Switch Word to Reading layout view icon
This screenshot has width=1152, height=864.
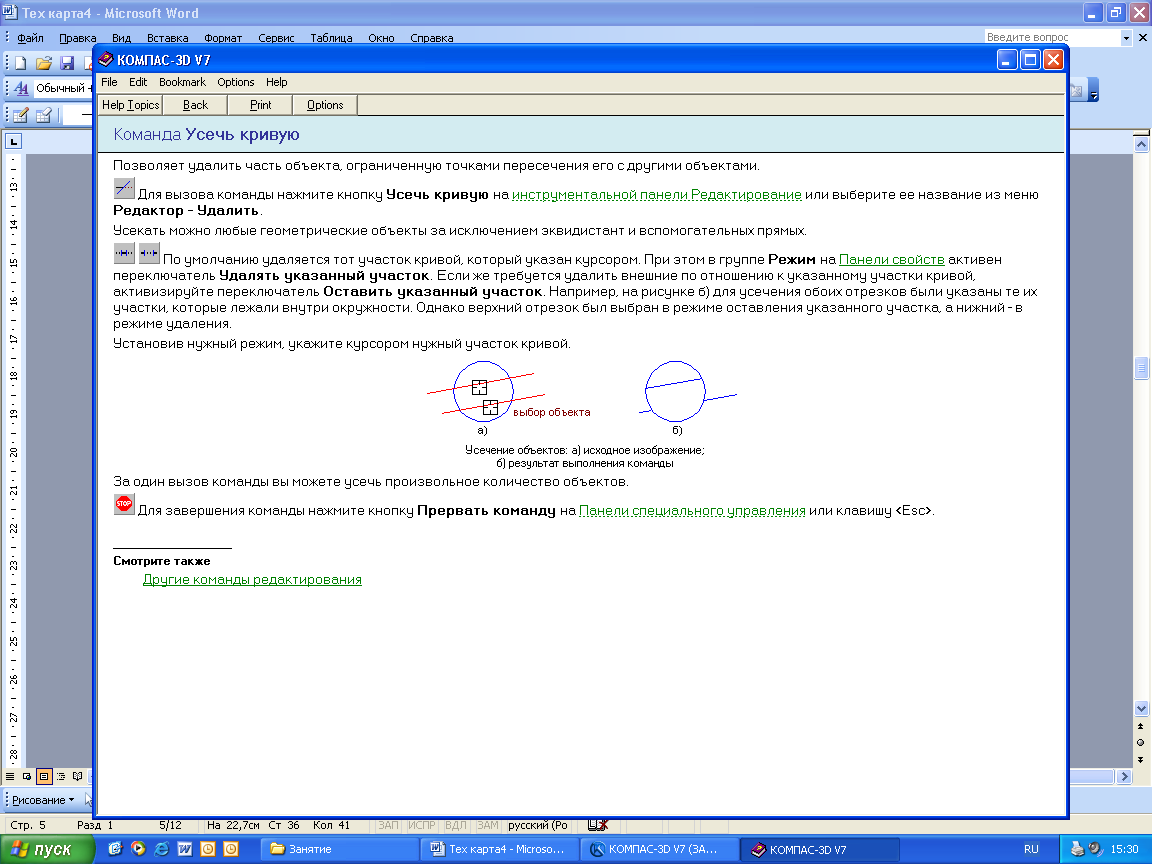click(x=78, y=777)
